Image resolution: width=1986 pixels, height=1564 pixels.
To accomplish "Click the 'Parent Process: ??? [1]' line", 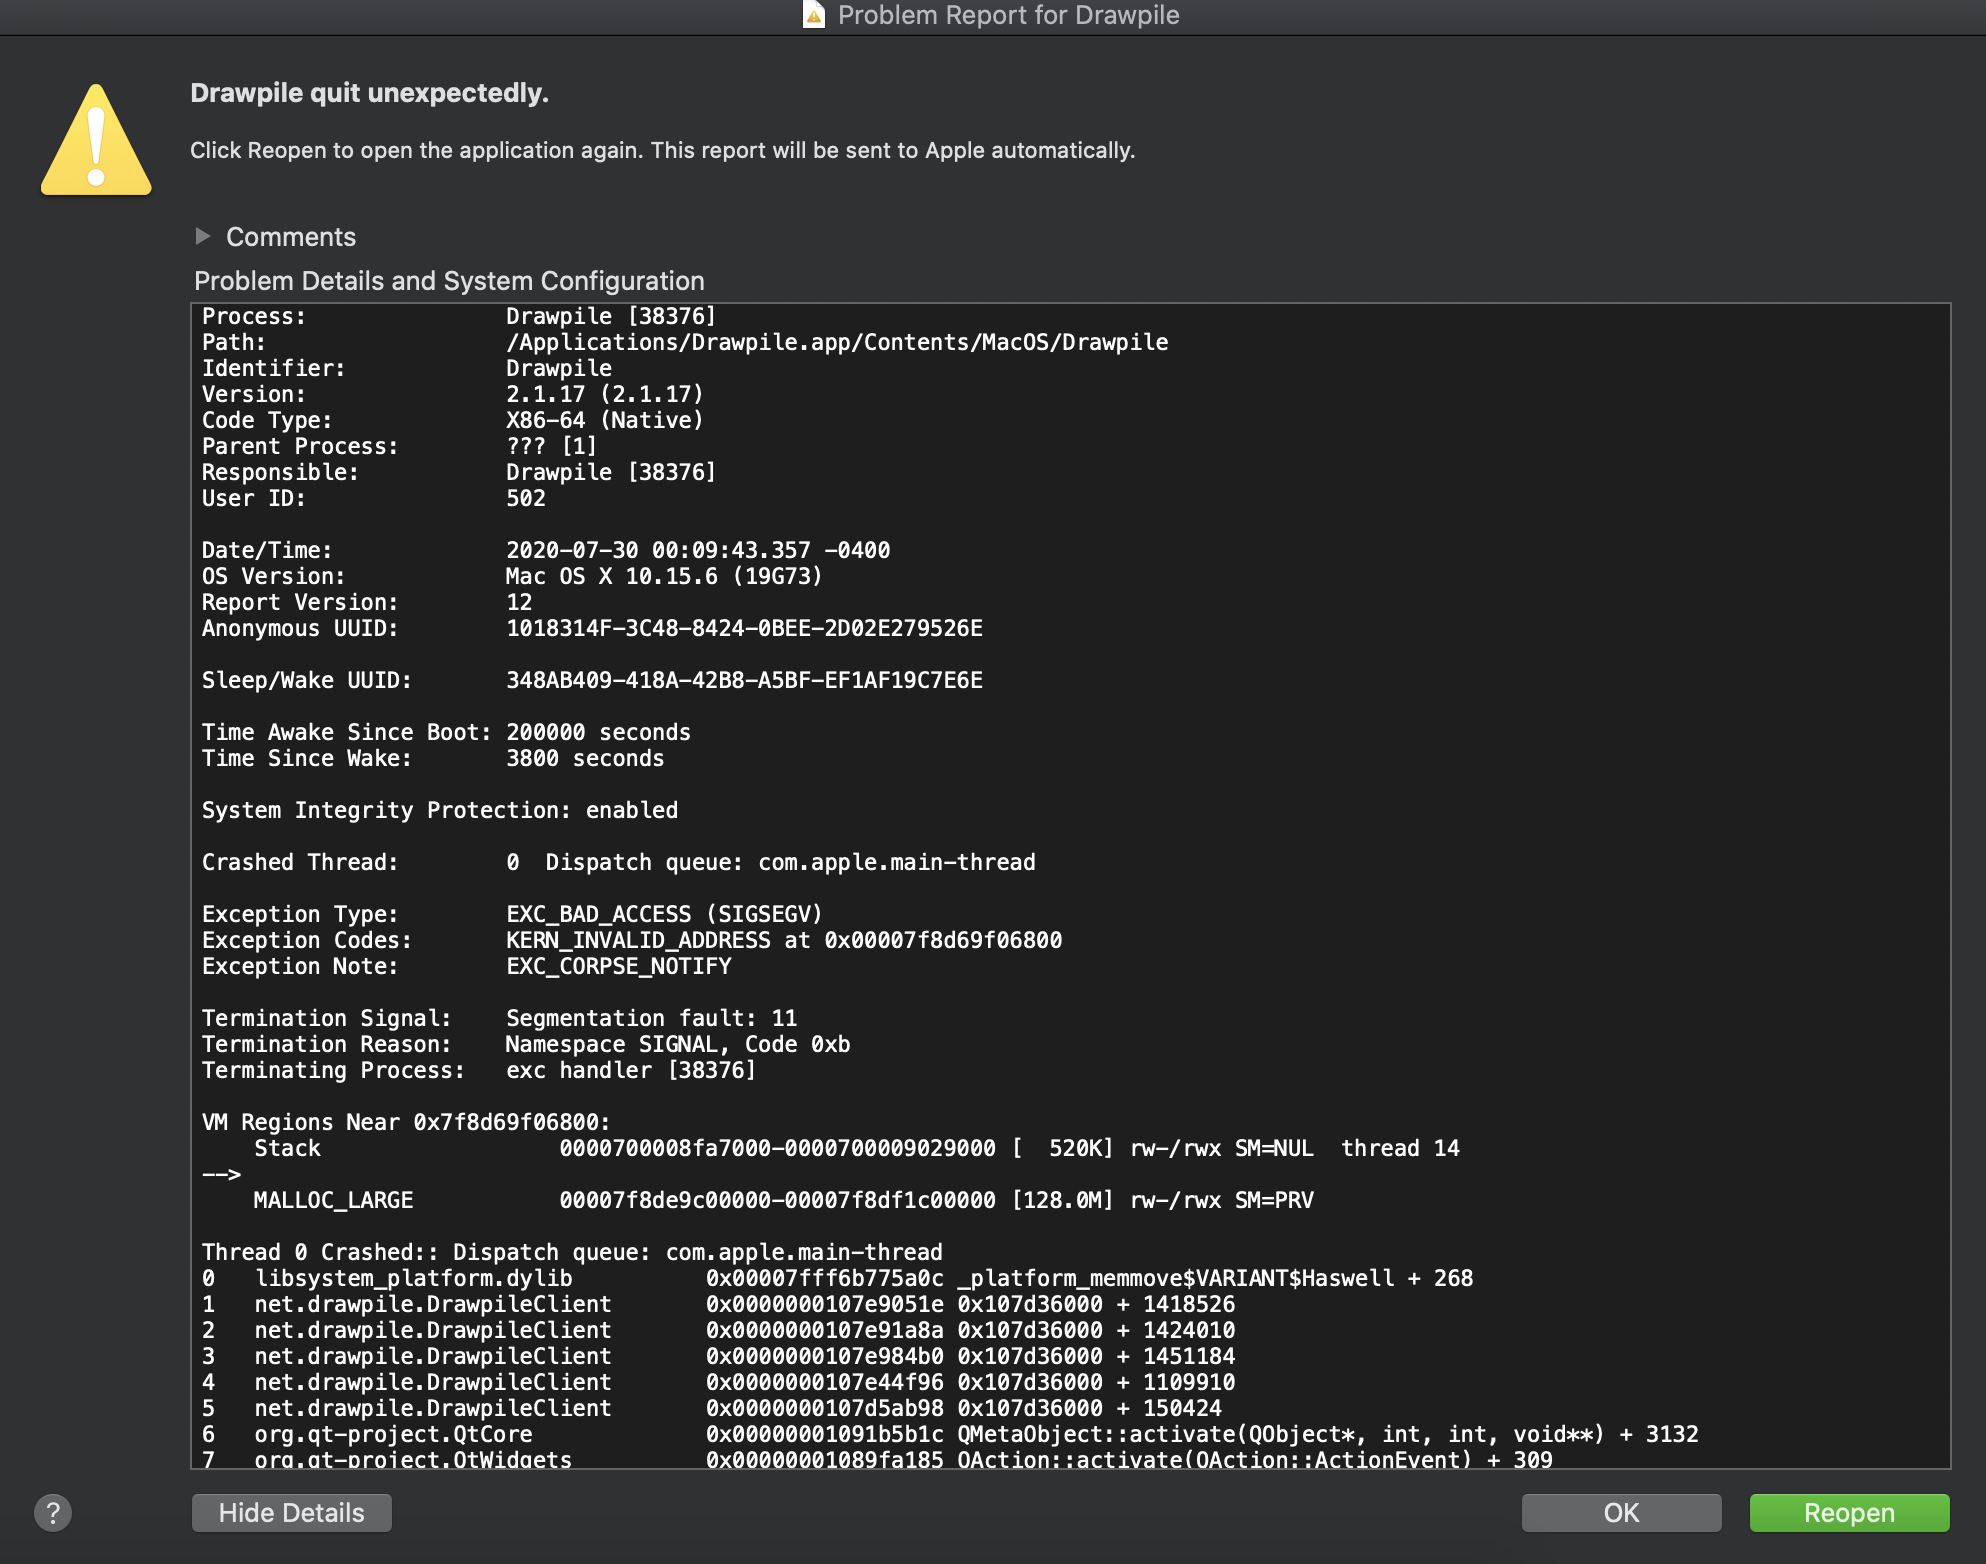I will [399, 446].
